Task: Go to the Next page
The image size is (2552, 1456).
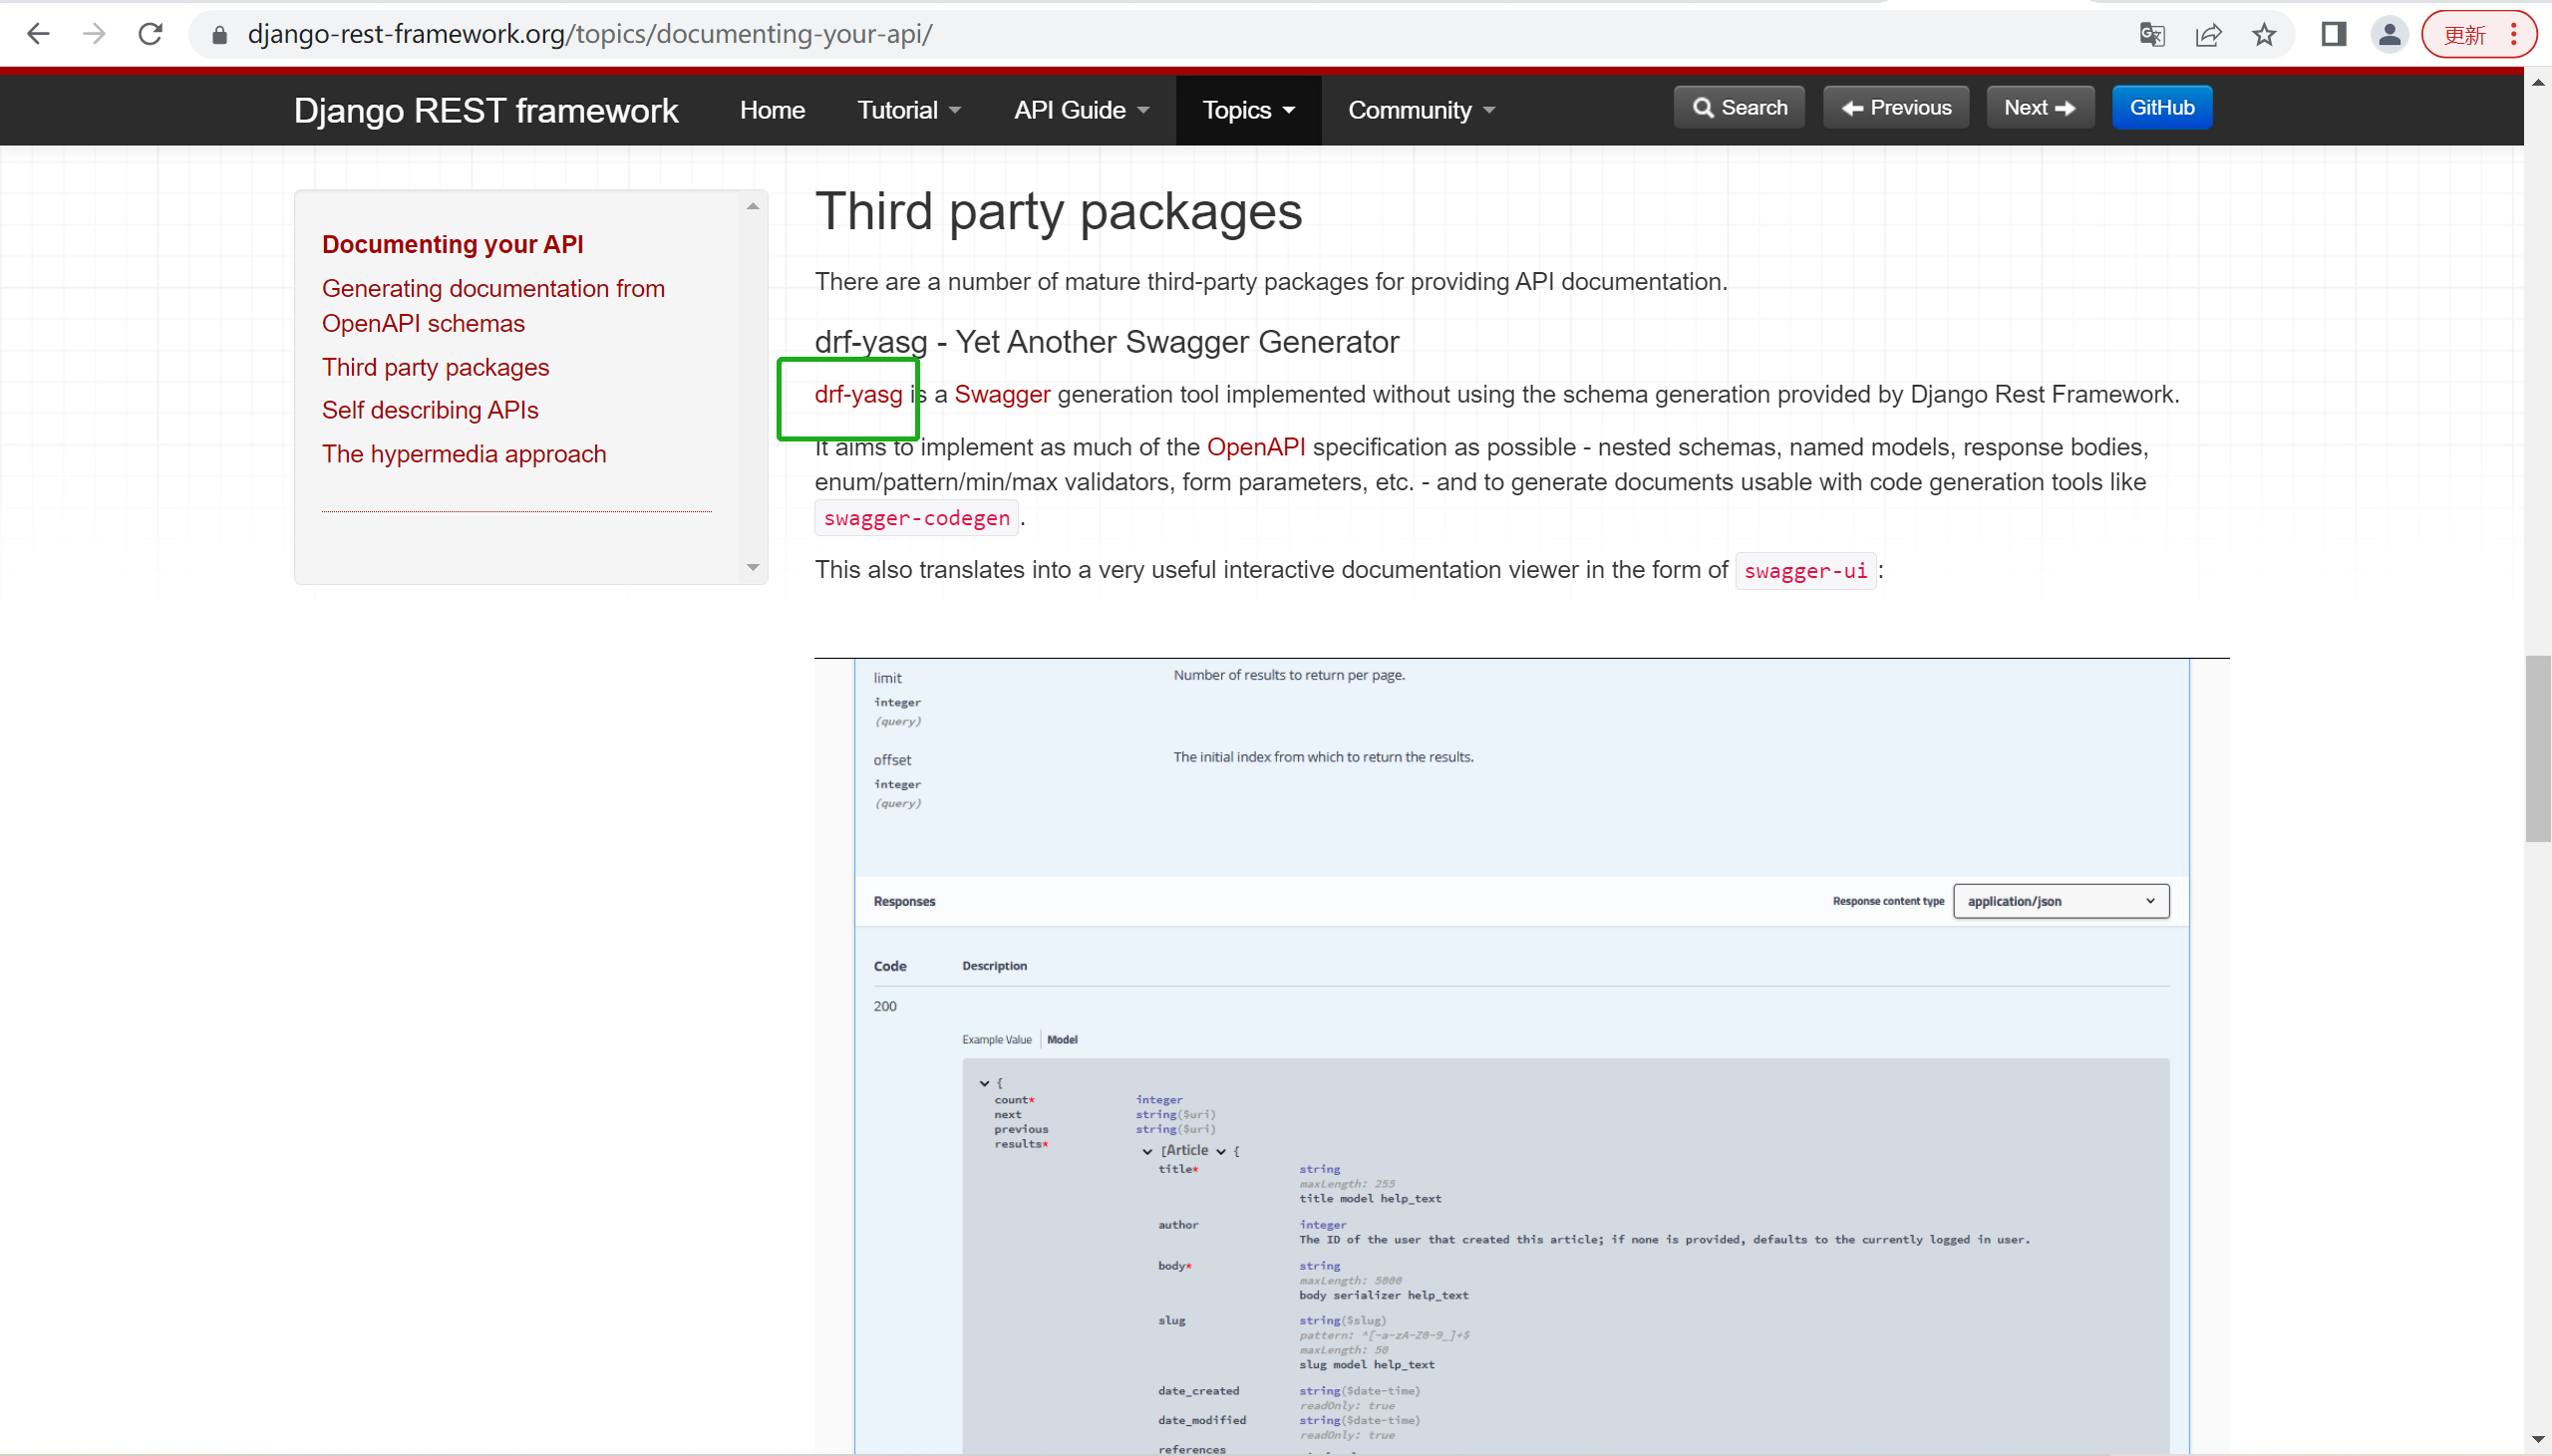Action: click(x=2040, y=107)
